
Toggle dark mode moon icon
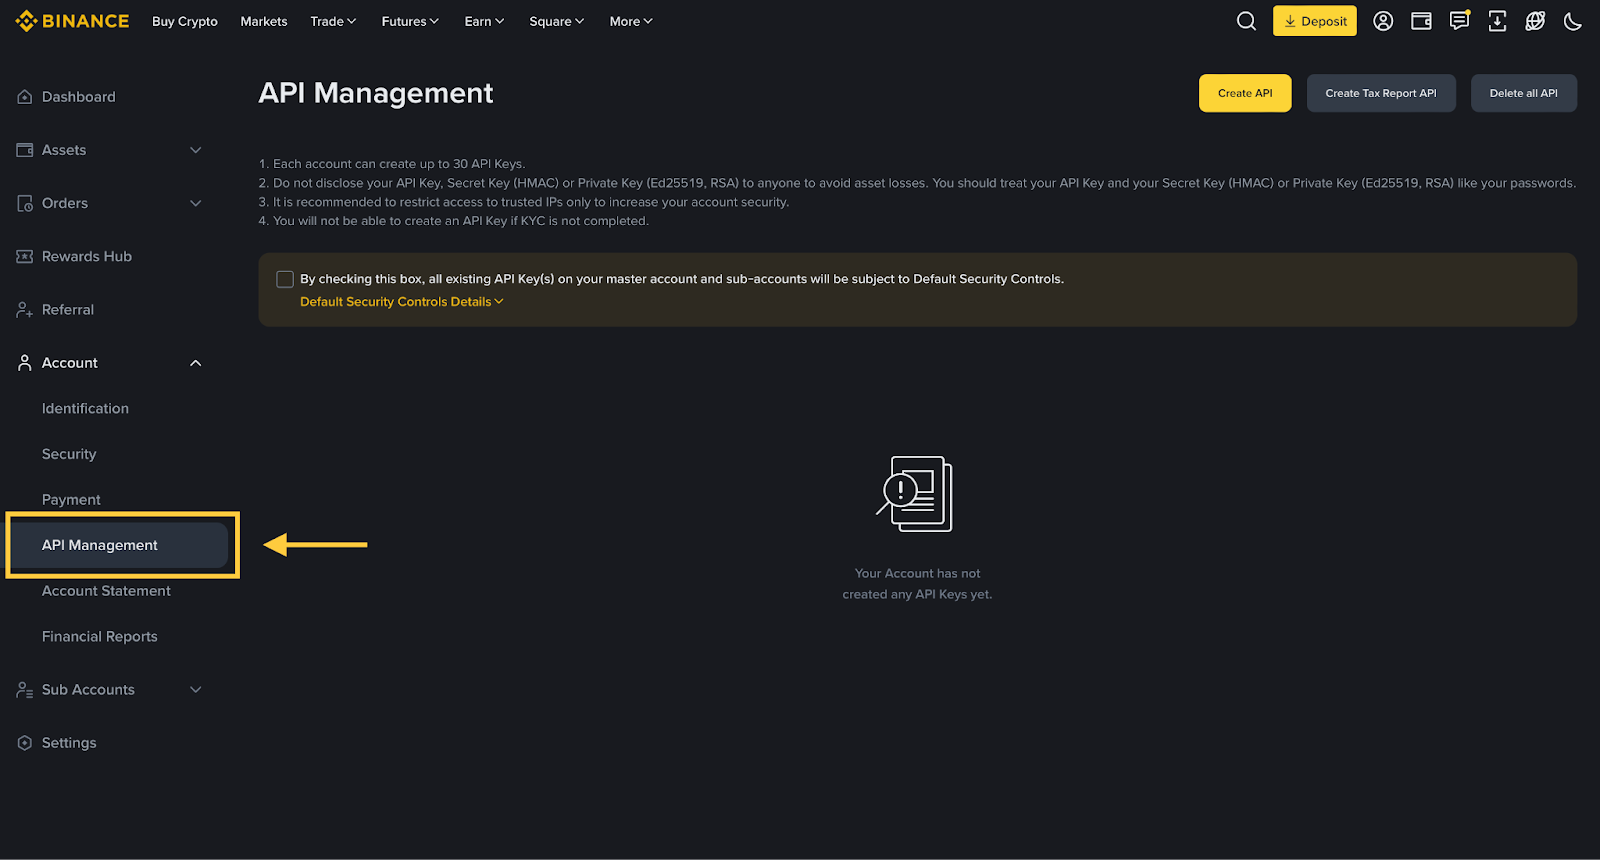coord(1573,21)
